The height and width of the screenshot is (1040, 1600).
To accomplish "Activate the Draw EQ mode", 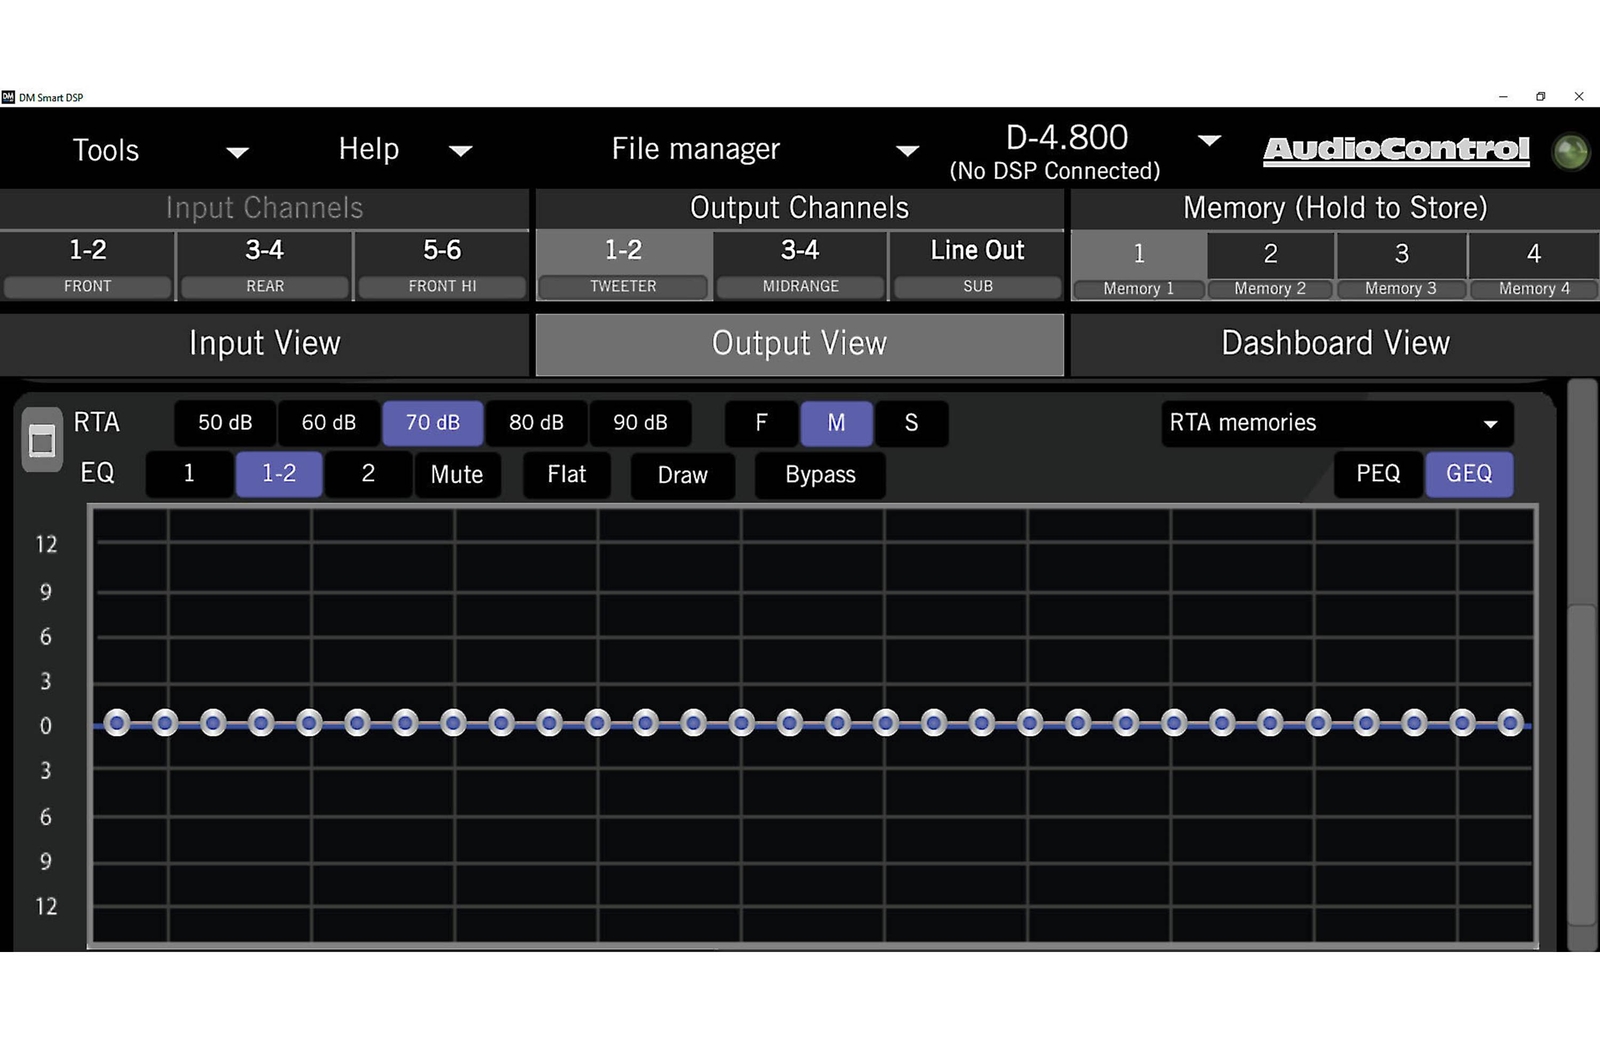I will click(x=683, y=475).
